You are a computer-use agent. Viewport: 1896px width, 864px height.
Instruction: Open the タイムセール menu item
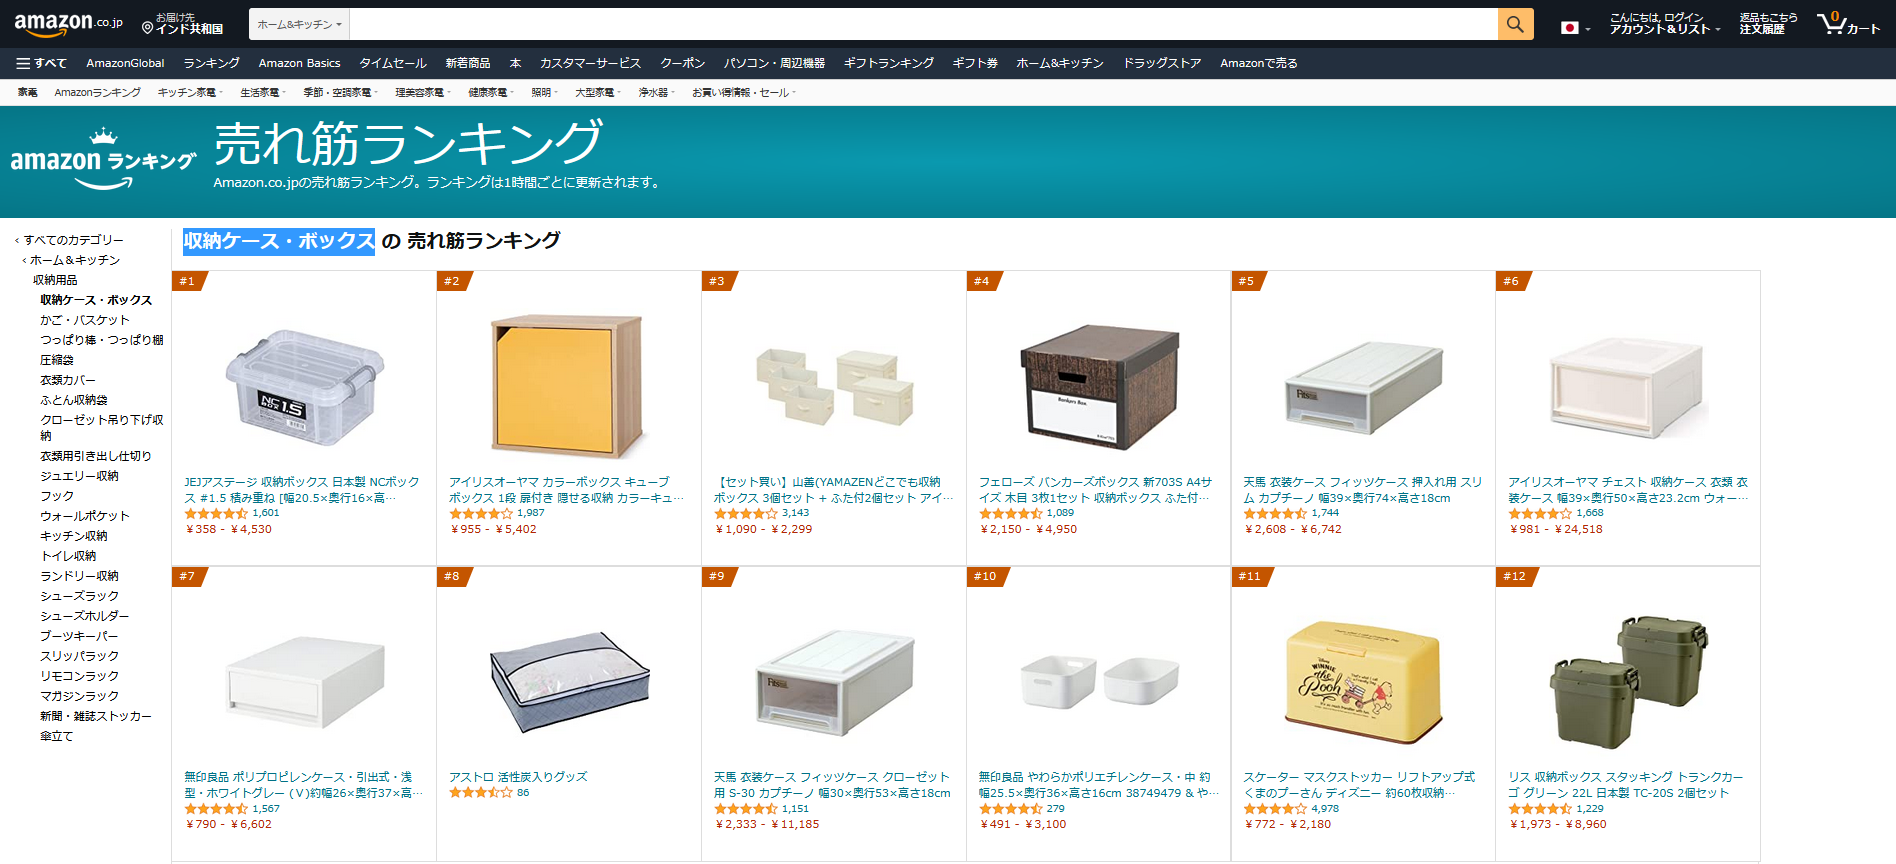pyautogui.click(x=392, y=63)
